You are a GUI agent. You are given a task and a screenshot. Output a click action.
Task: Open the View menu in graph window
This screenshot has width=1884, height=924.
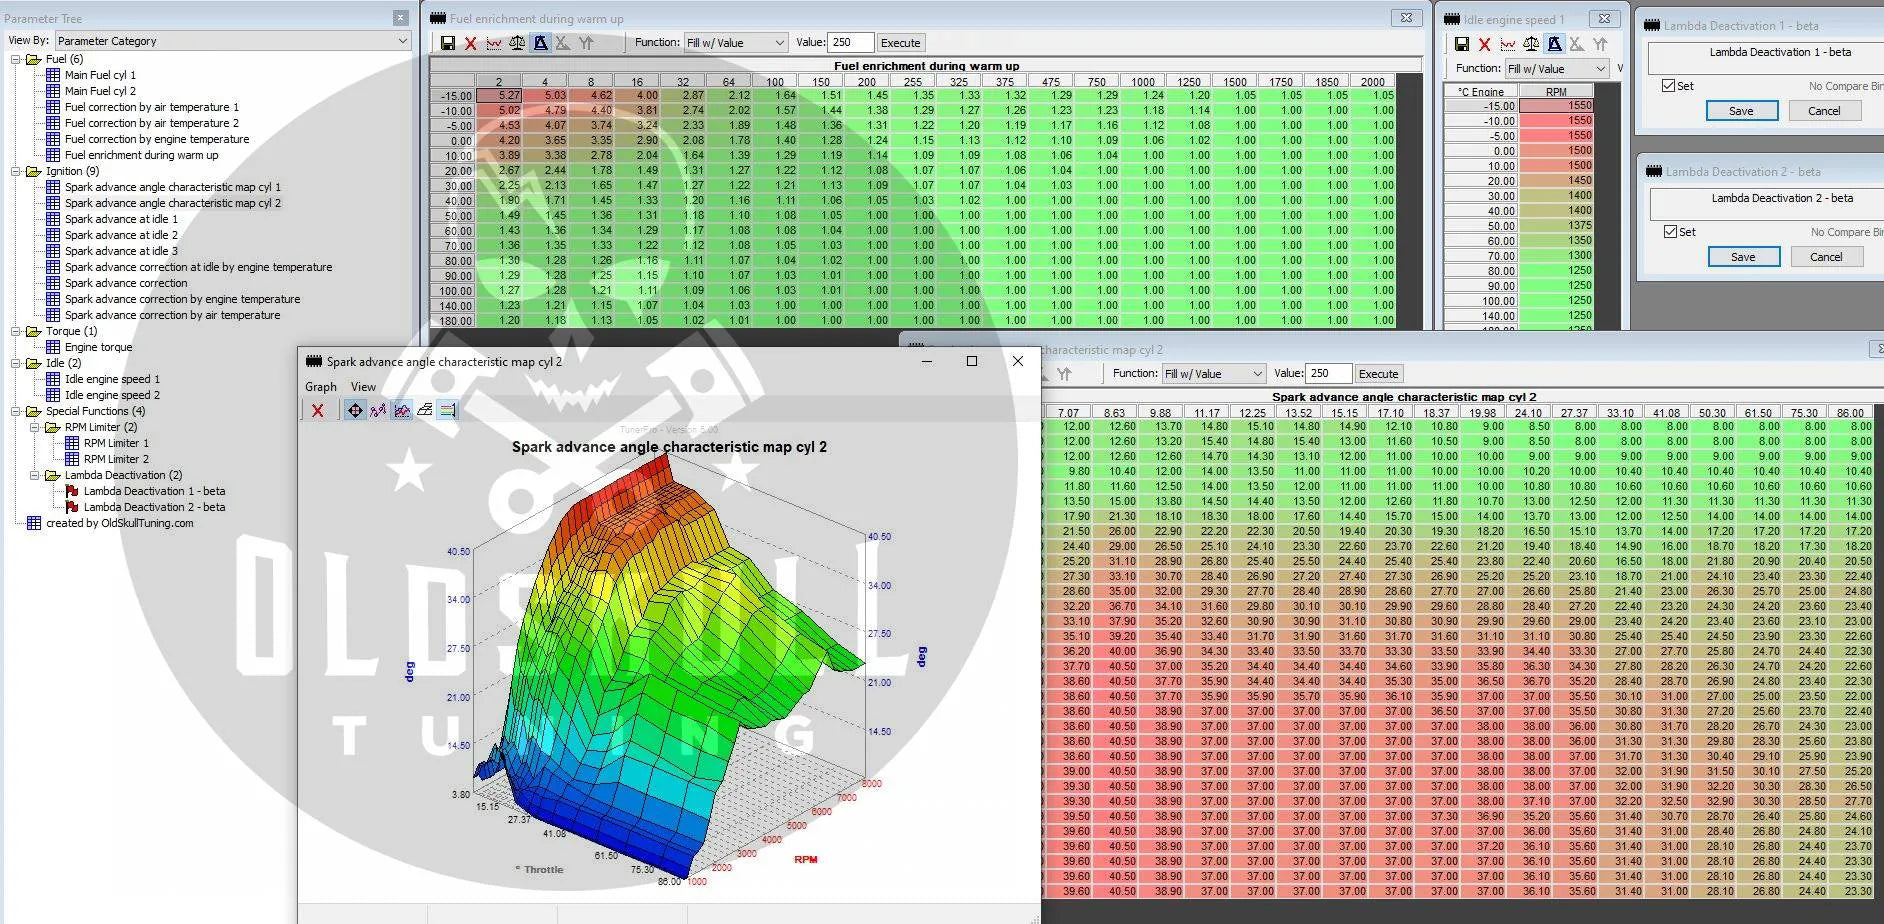click(363, 387)
